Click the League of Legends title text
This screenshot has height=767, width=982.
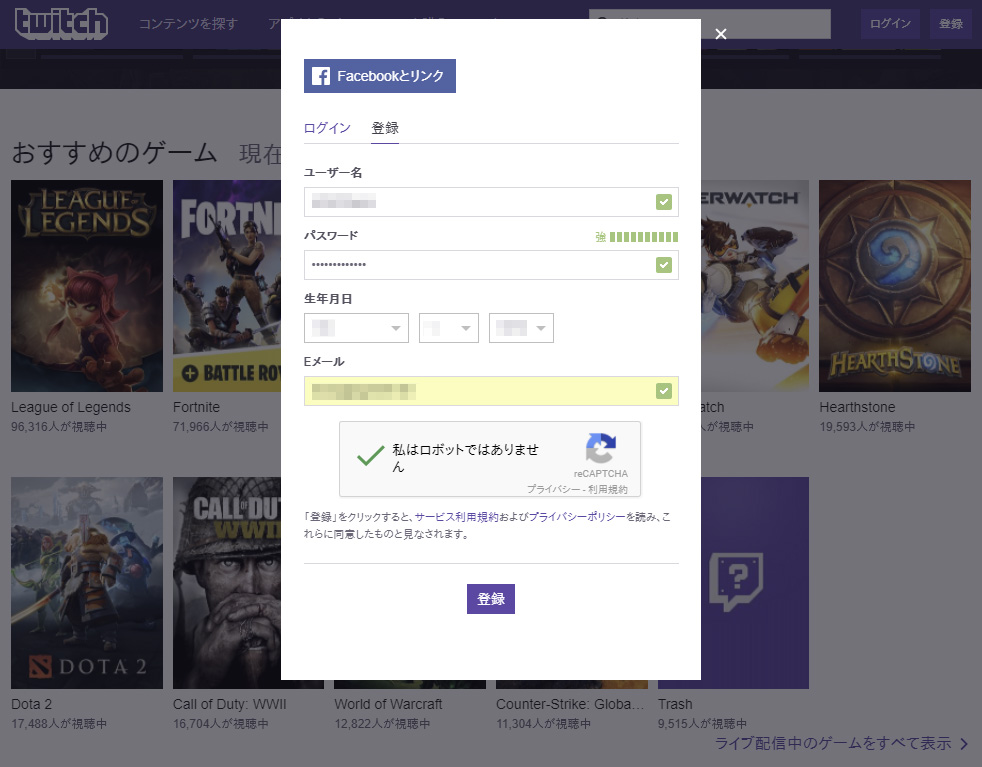pos(71,407)
